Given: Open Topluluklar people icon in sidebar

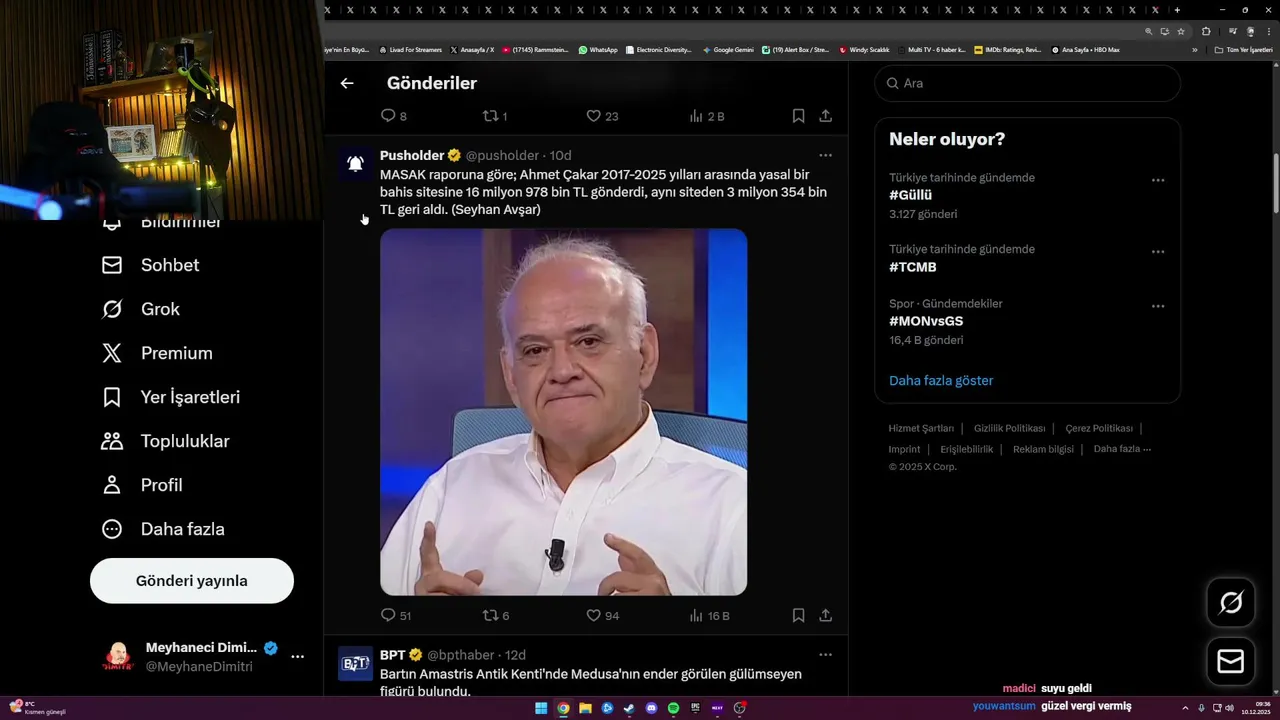Looking at the screenshot, I should pyautogui.click(x=112, y=441).
